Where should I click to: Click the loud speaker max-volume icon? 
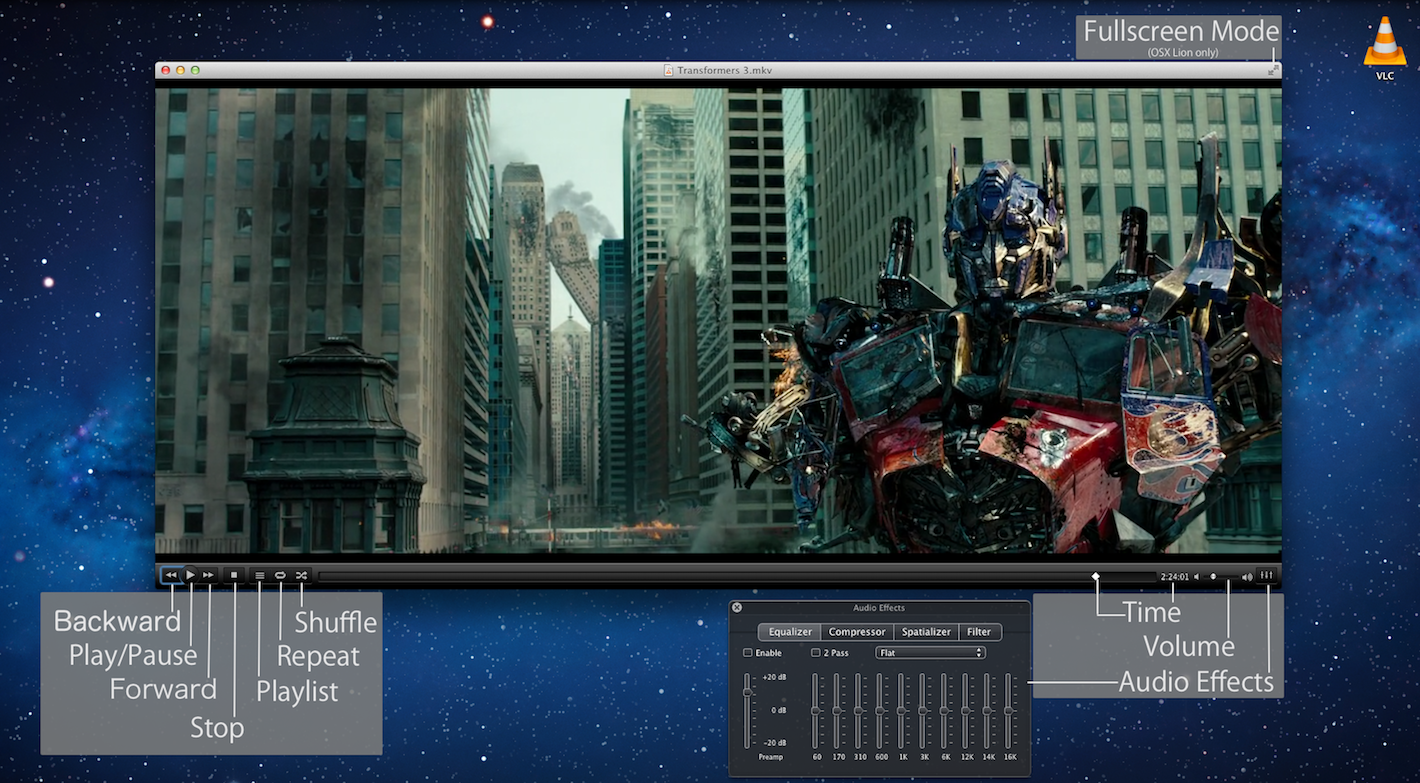1246,576
